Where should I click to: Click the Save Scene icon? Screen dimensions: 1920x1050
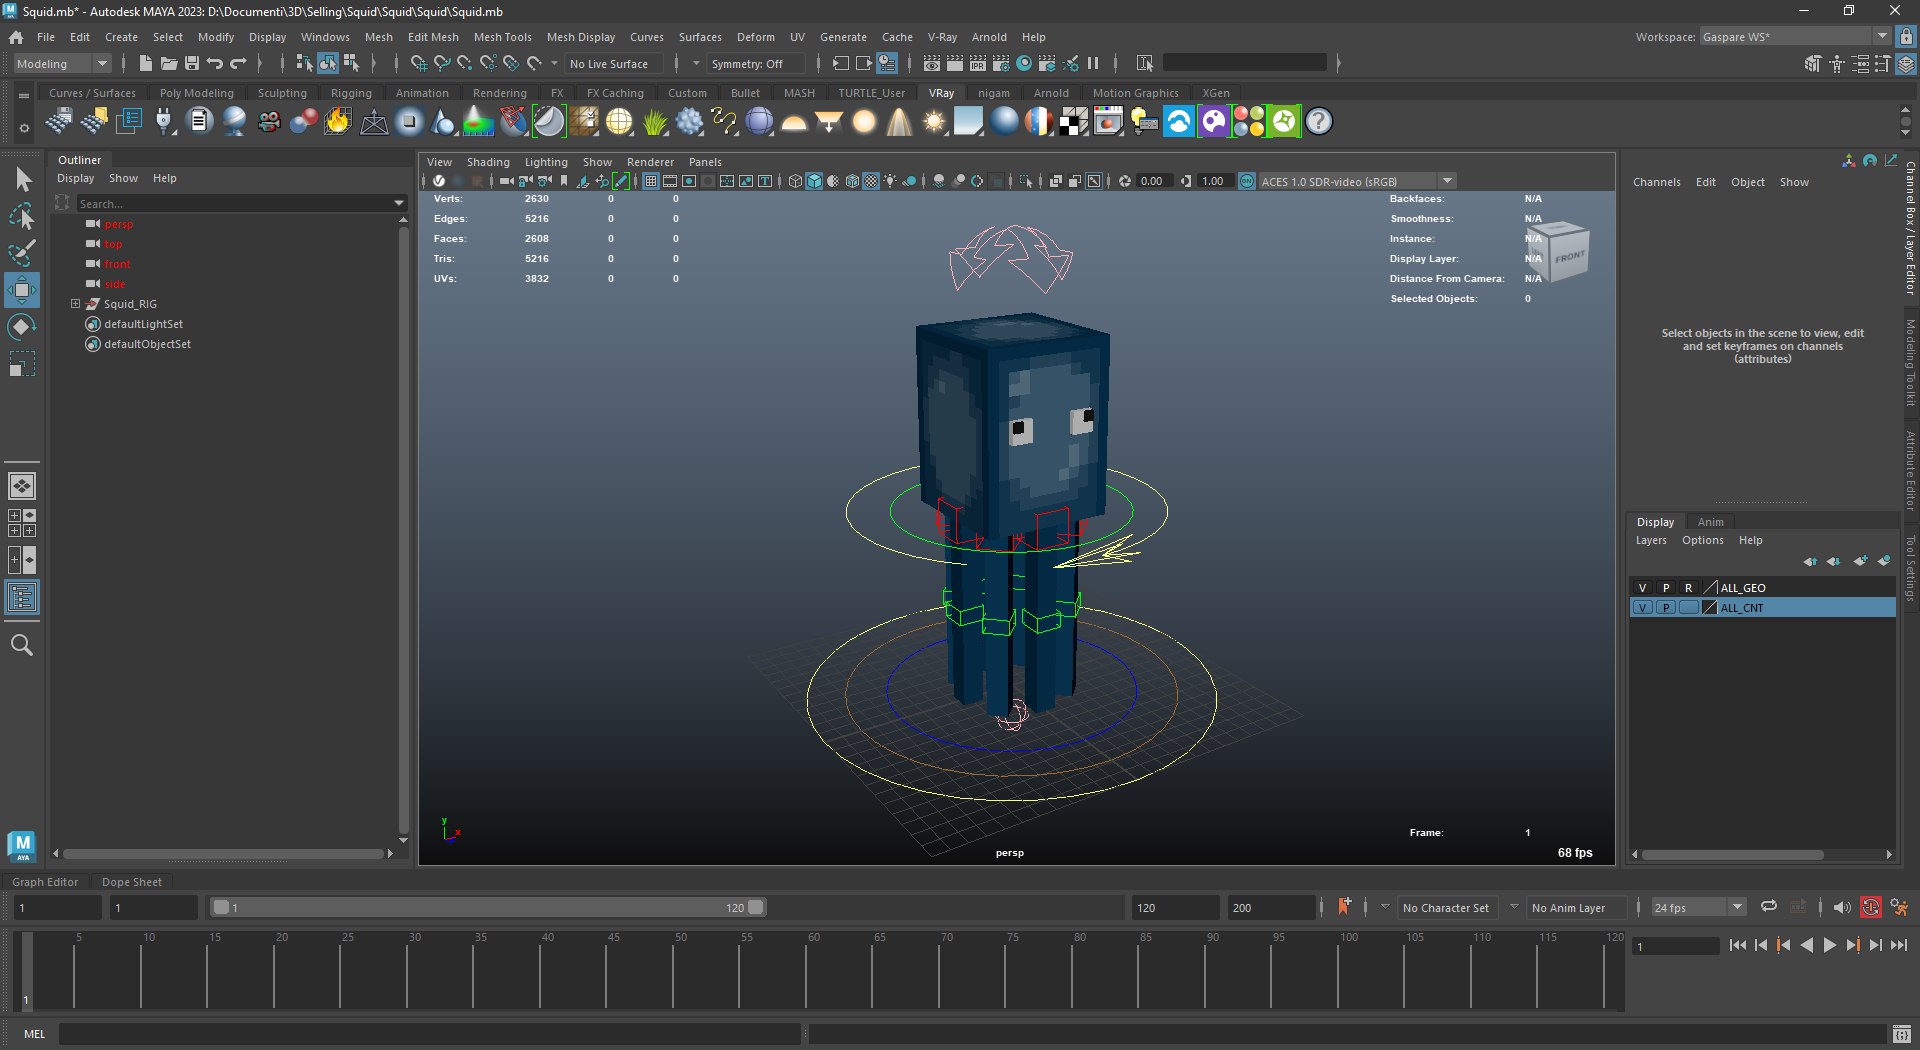[x=192, y=63]
